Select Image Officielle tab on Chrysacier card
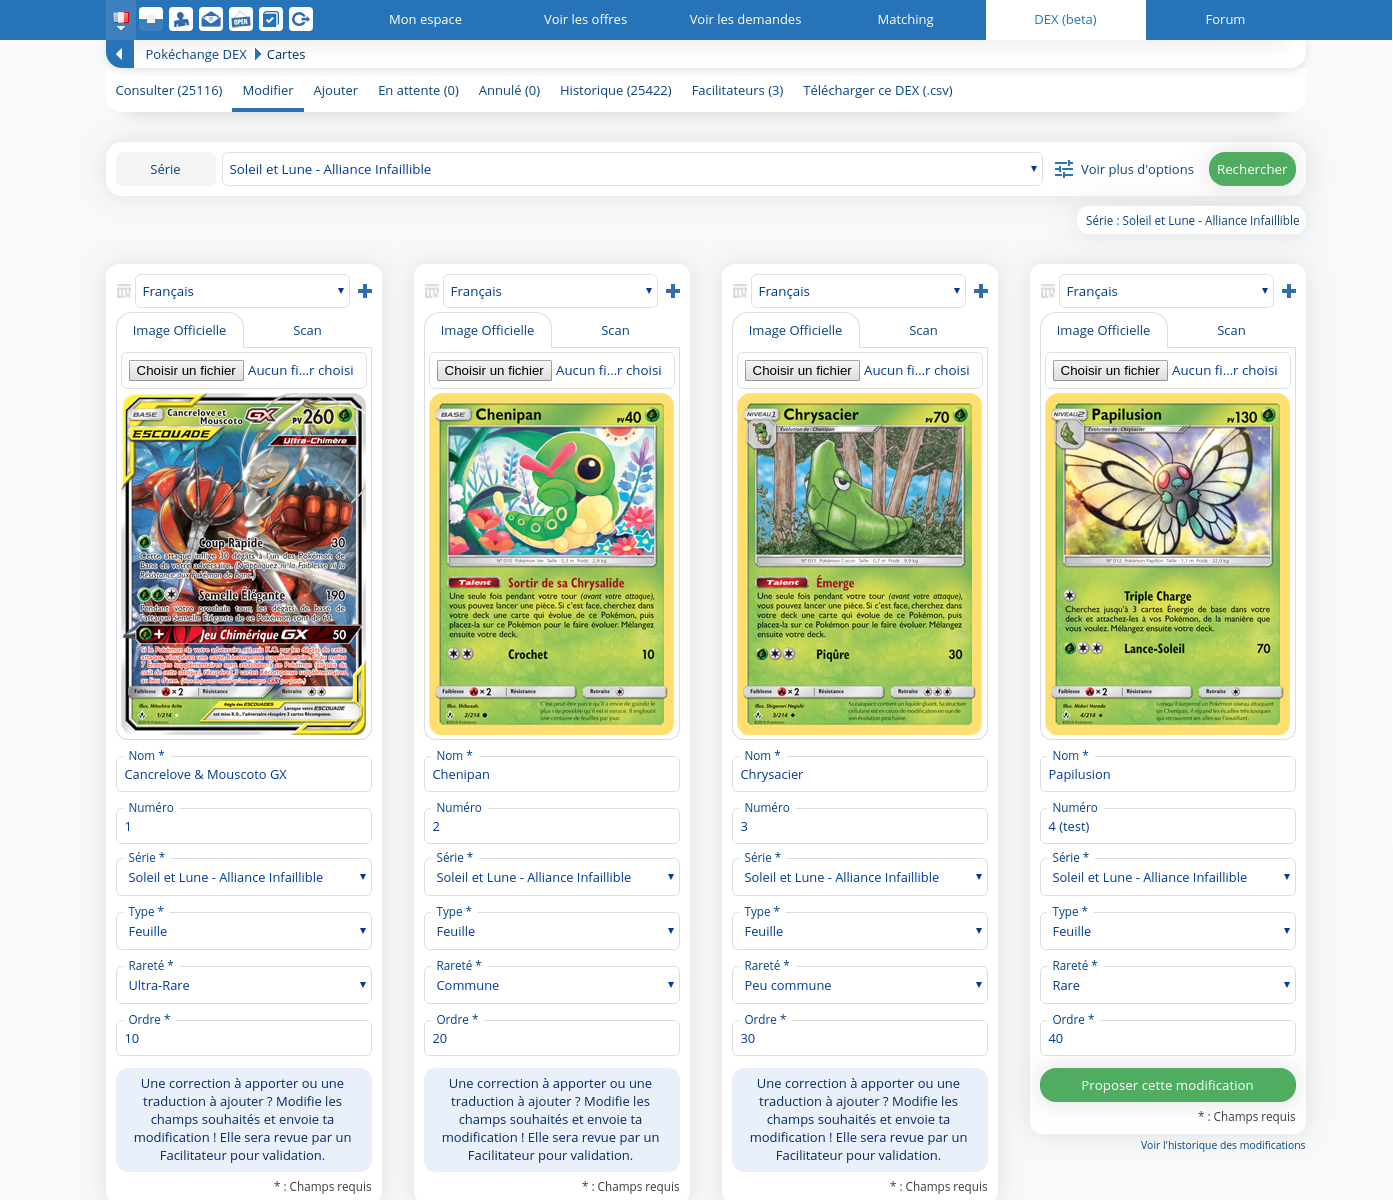The height and width of the screenshot is (1200, 1393). [x=795, y=330]
